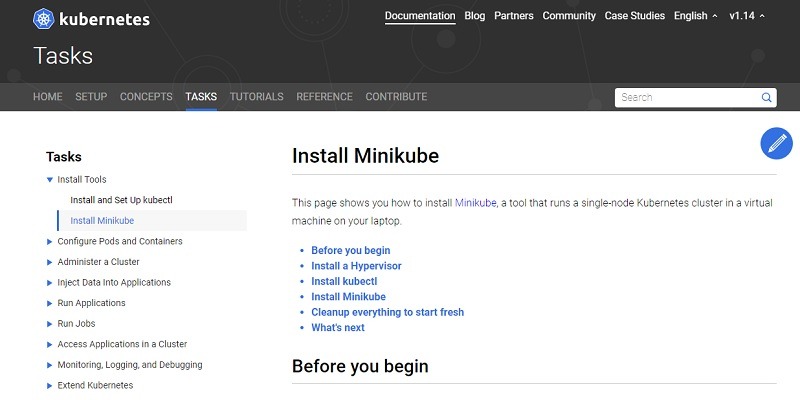Jump to Install kubectl contents link
Viewport: 800px width, 400px height.
coord(344,281)
